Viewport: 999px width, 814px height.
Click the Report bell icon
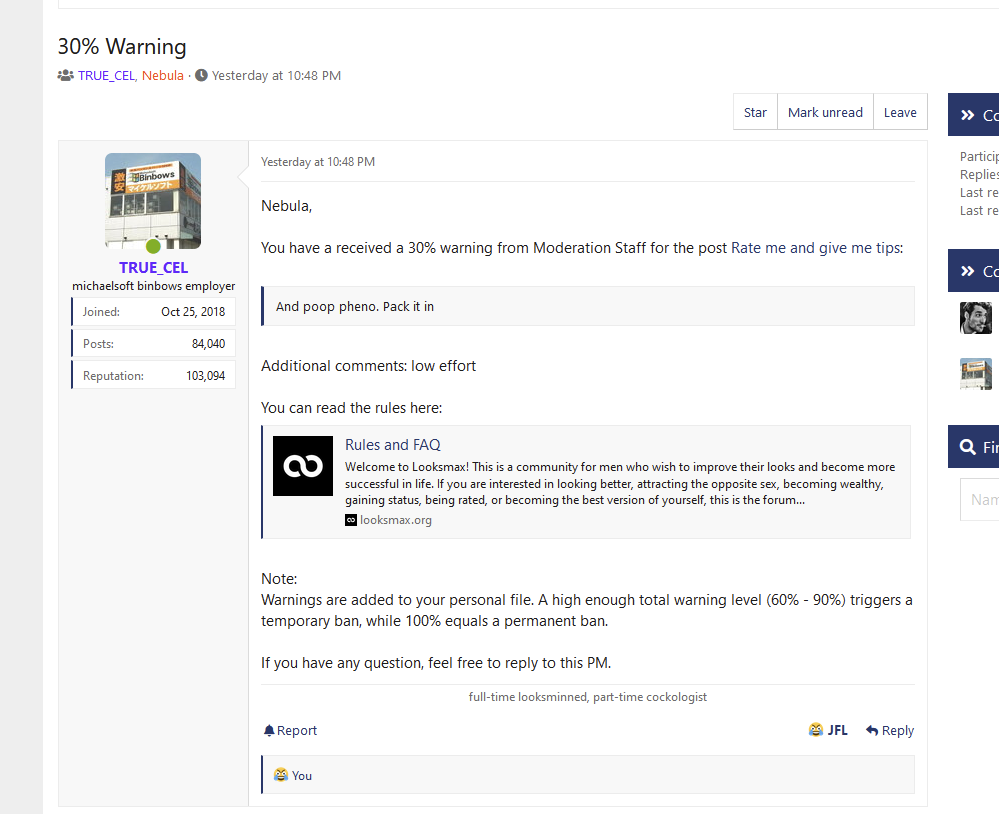click(269, 731)
